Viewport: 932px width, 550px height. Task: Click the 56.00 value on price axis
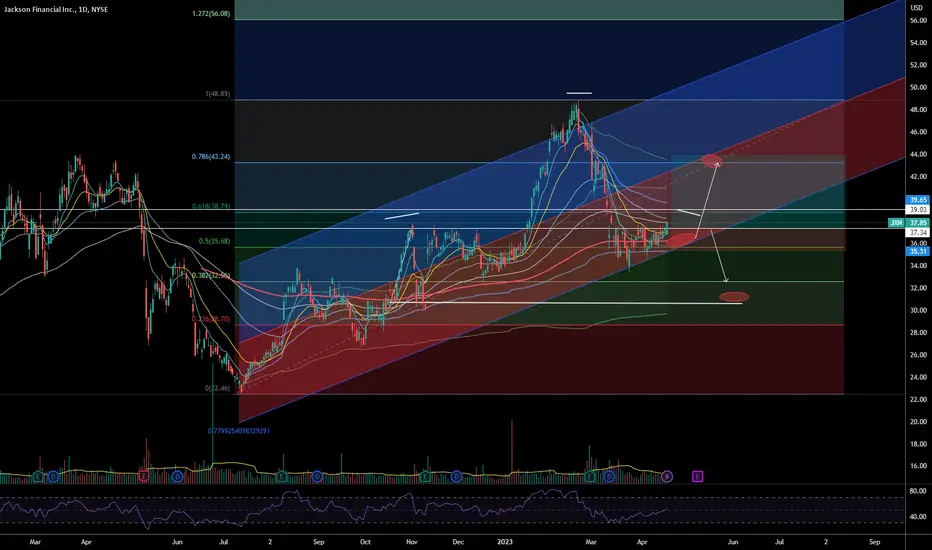pos(918,20)
